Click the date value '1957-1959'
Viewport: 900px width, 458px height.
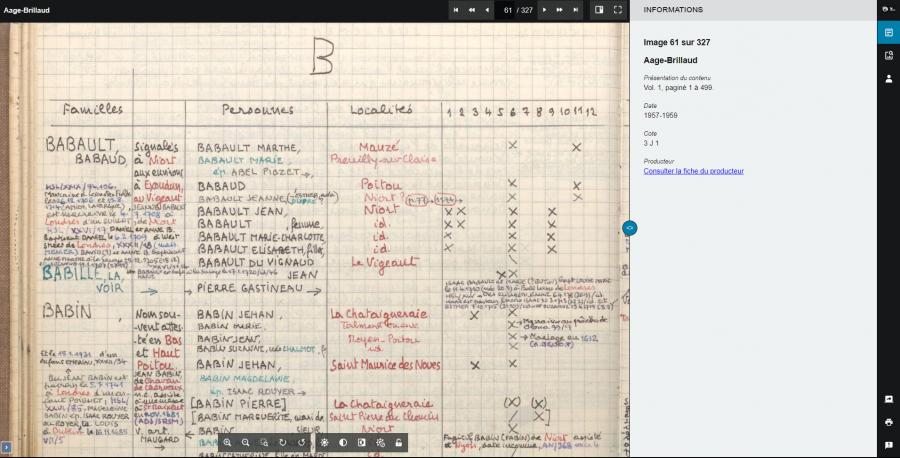click(660, 115)
